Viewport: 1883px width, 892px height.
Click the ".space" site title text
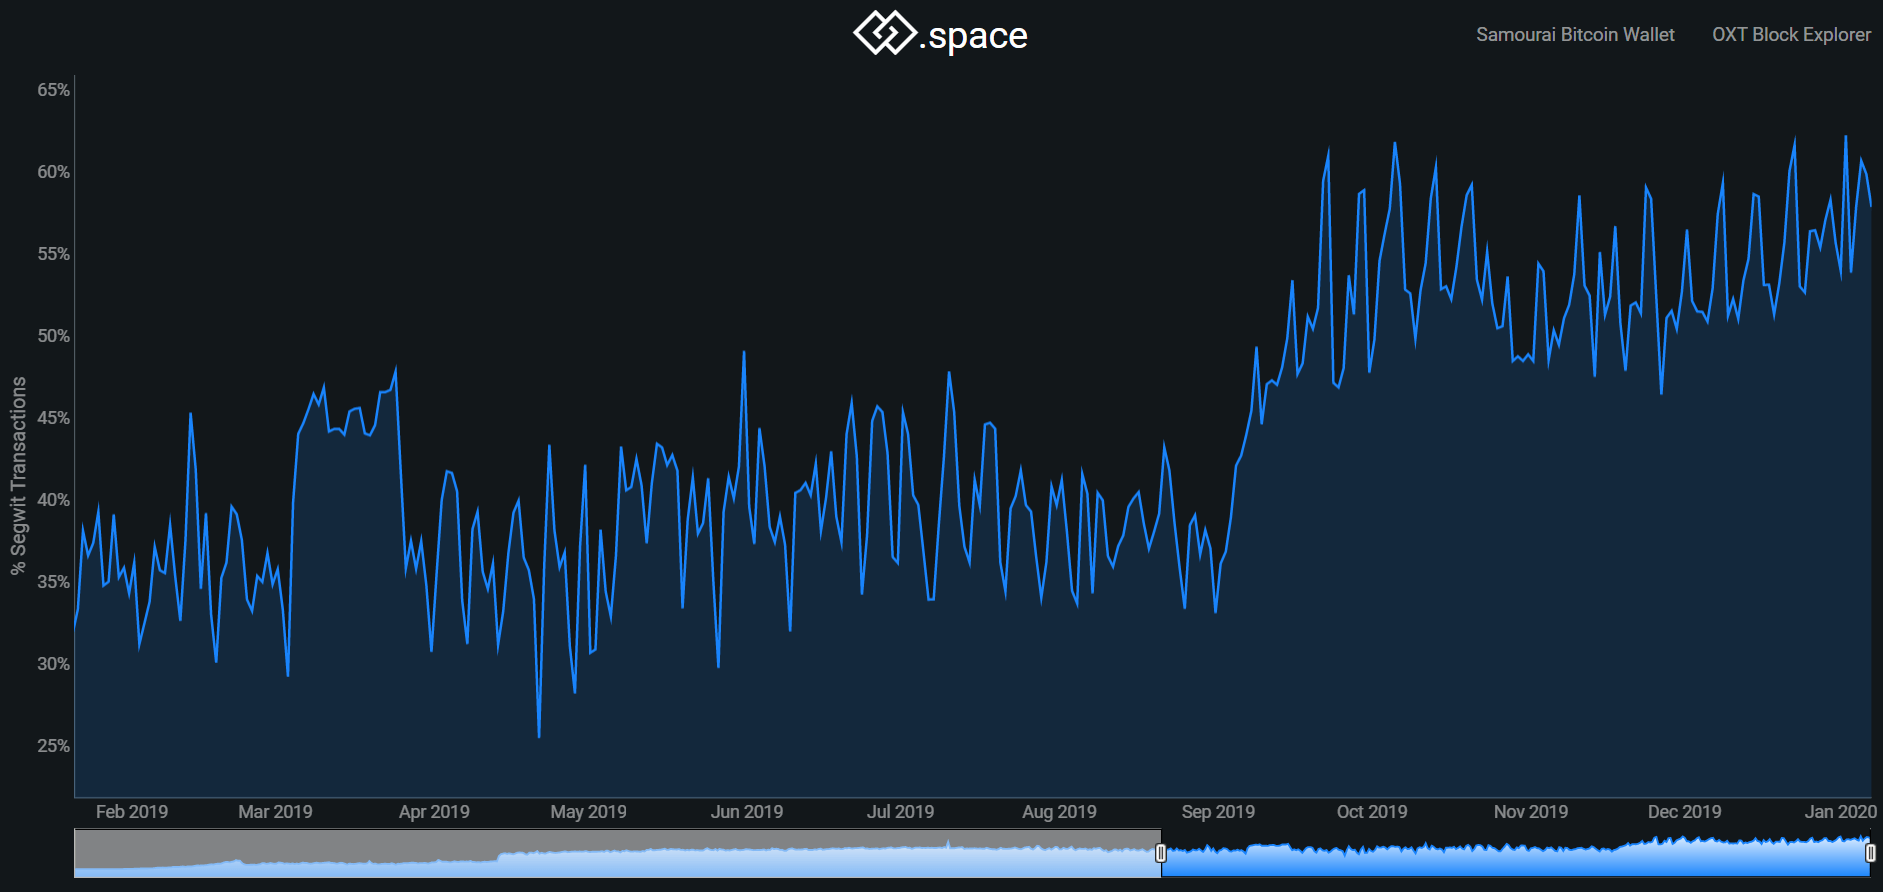tap(973, 36)
